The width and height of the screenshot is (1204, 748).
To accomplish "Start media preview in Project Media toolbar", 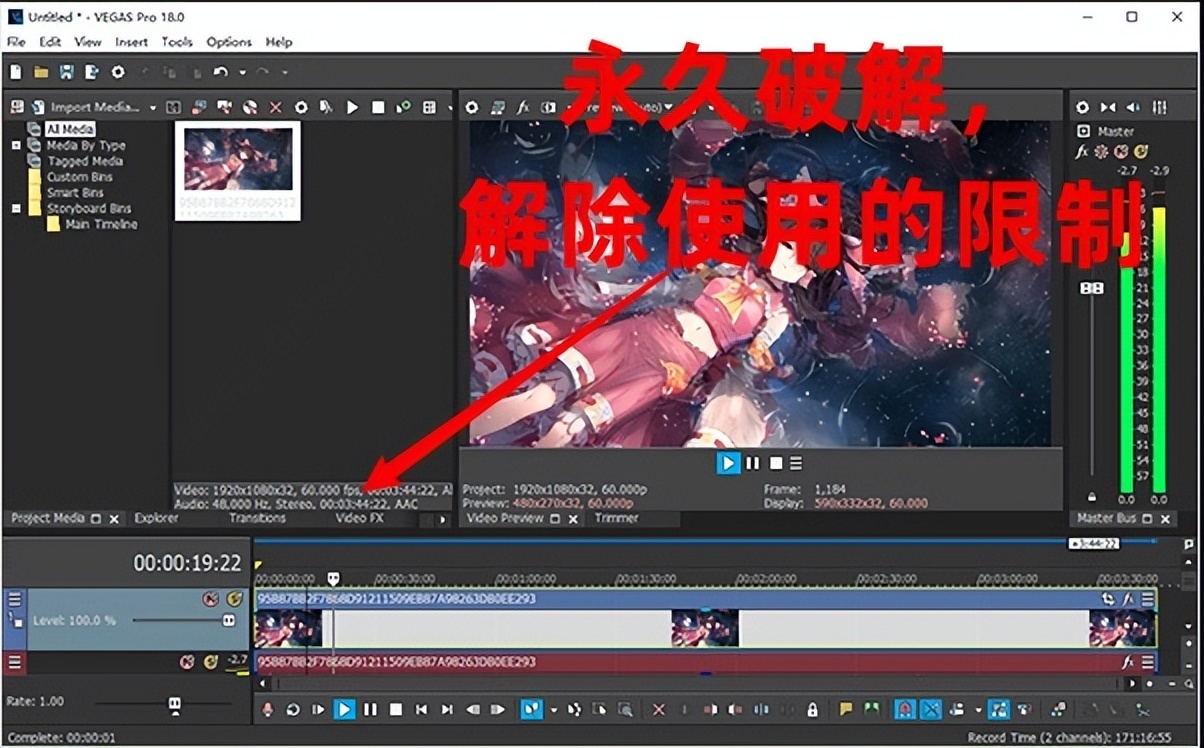I will click(352, 107).
